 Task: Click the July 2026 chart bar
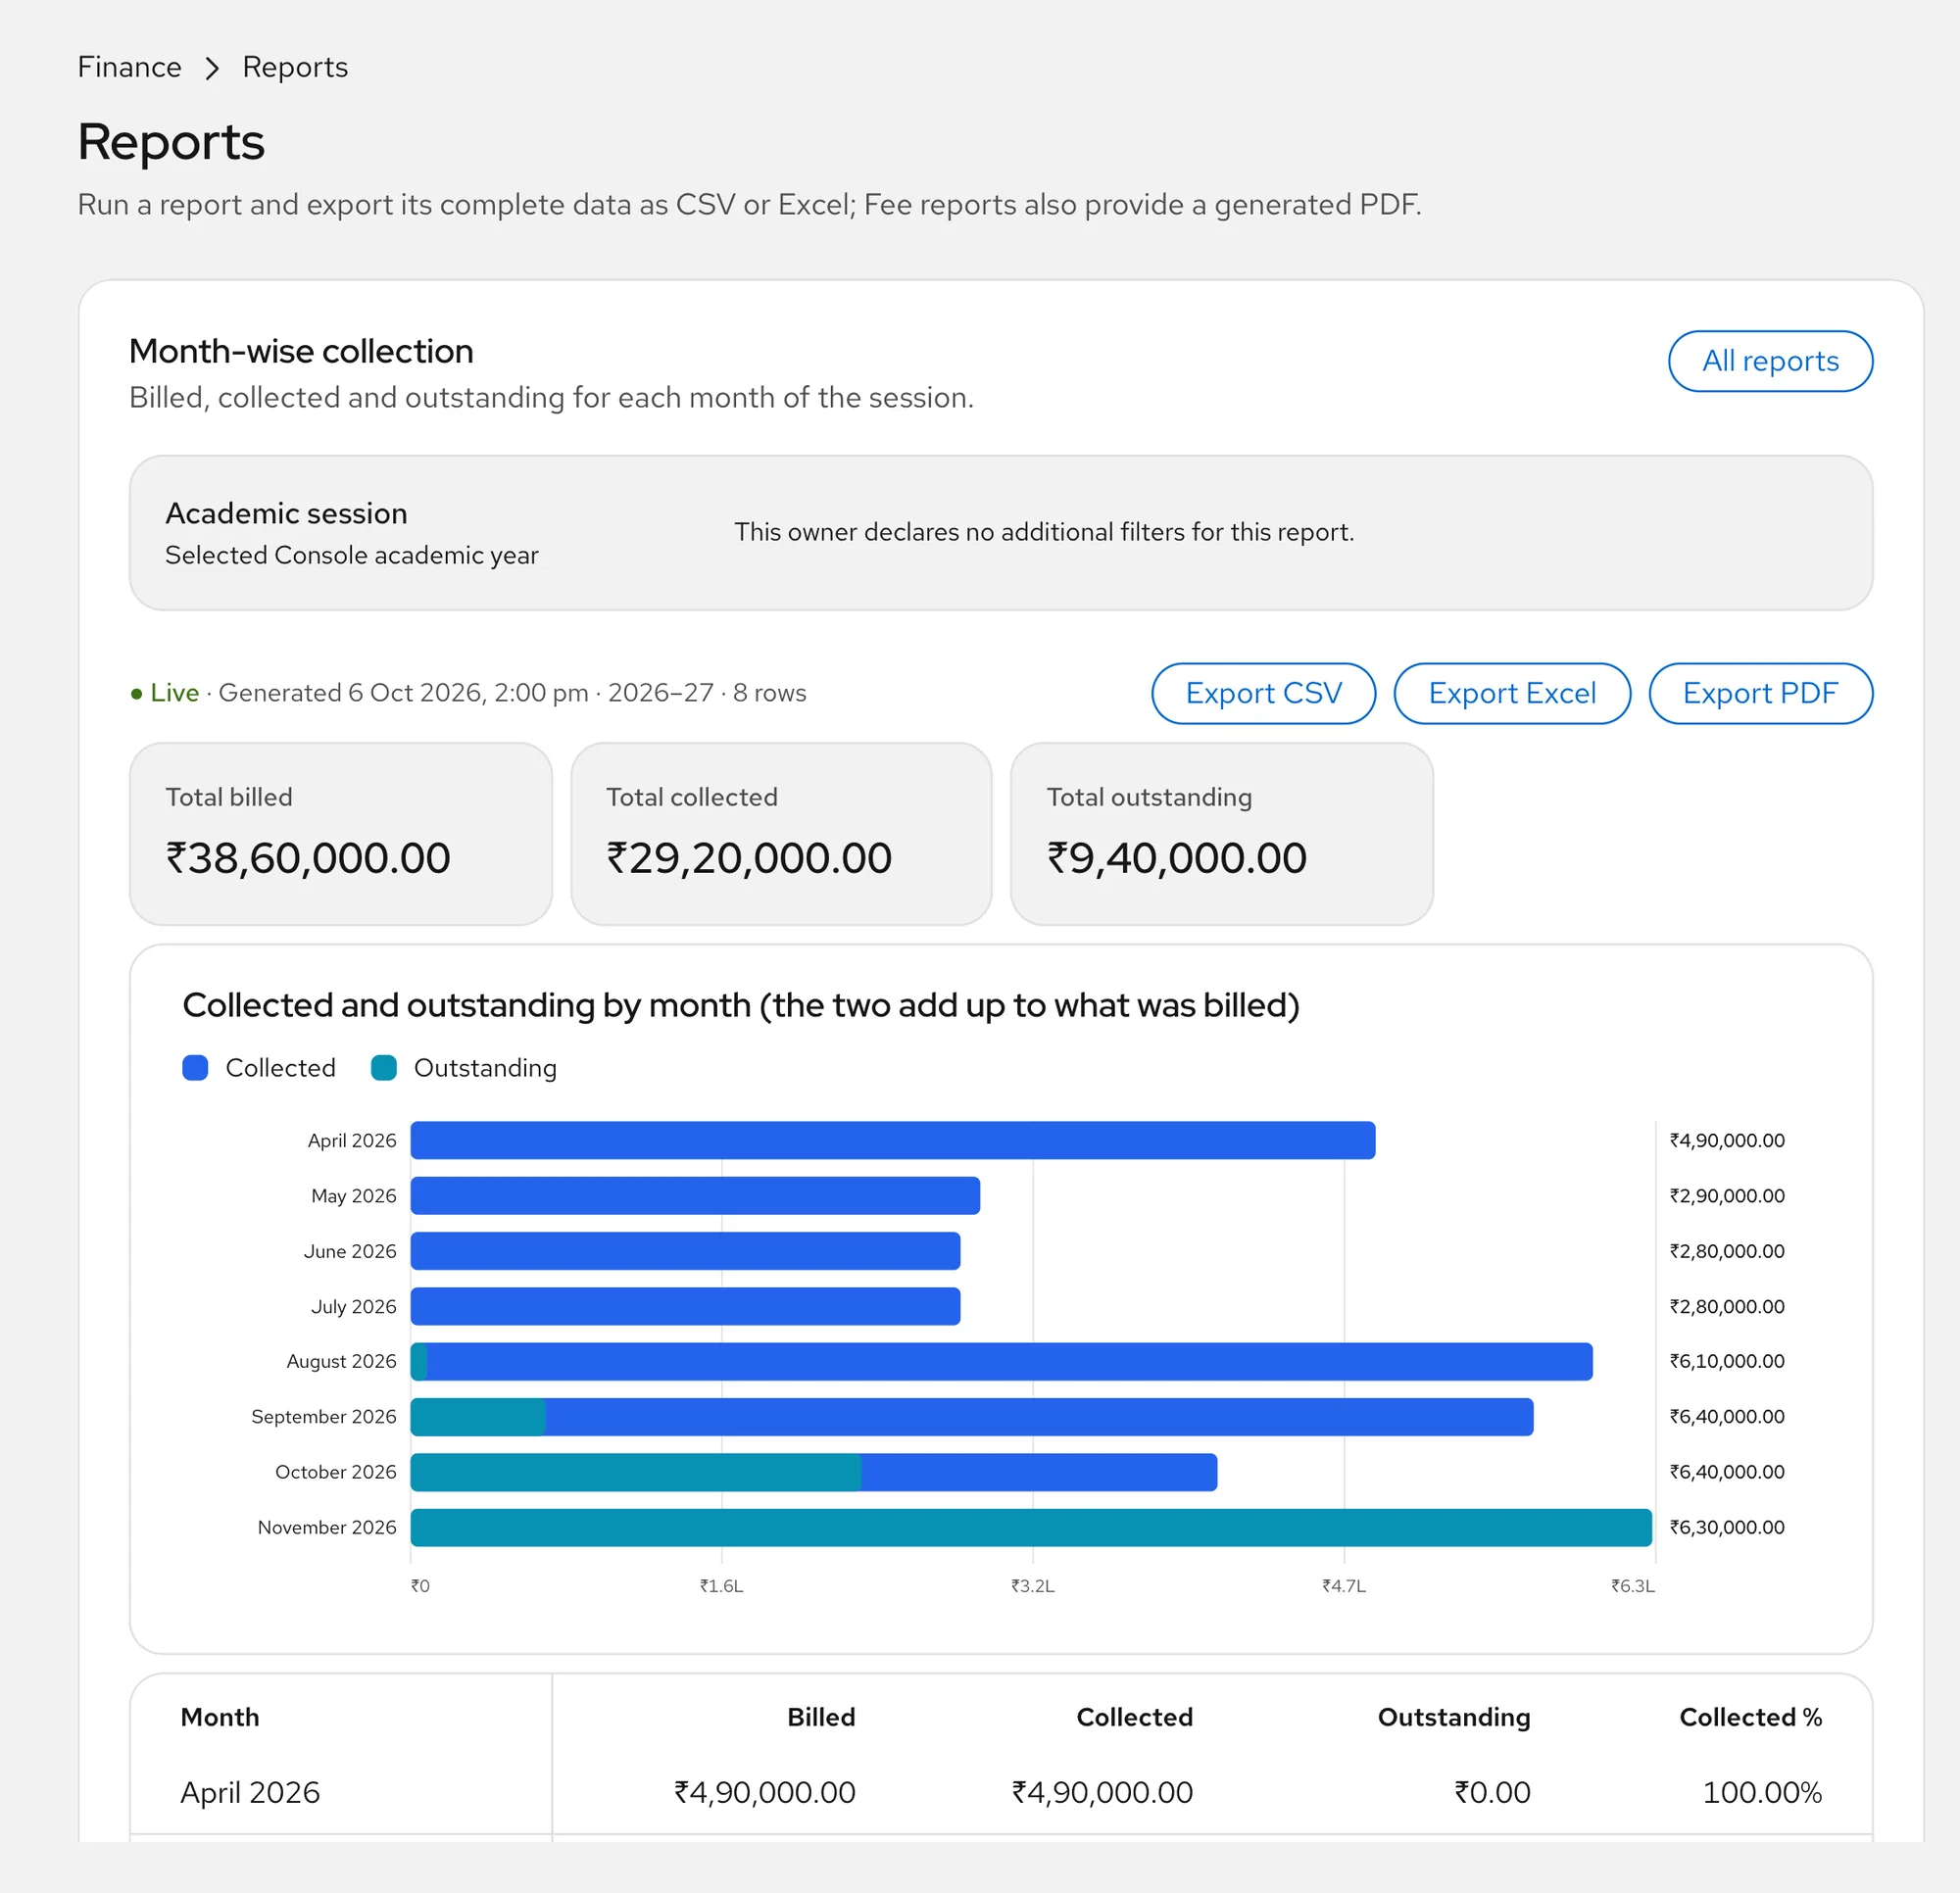pos(685,1306)
